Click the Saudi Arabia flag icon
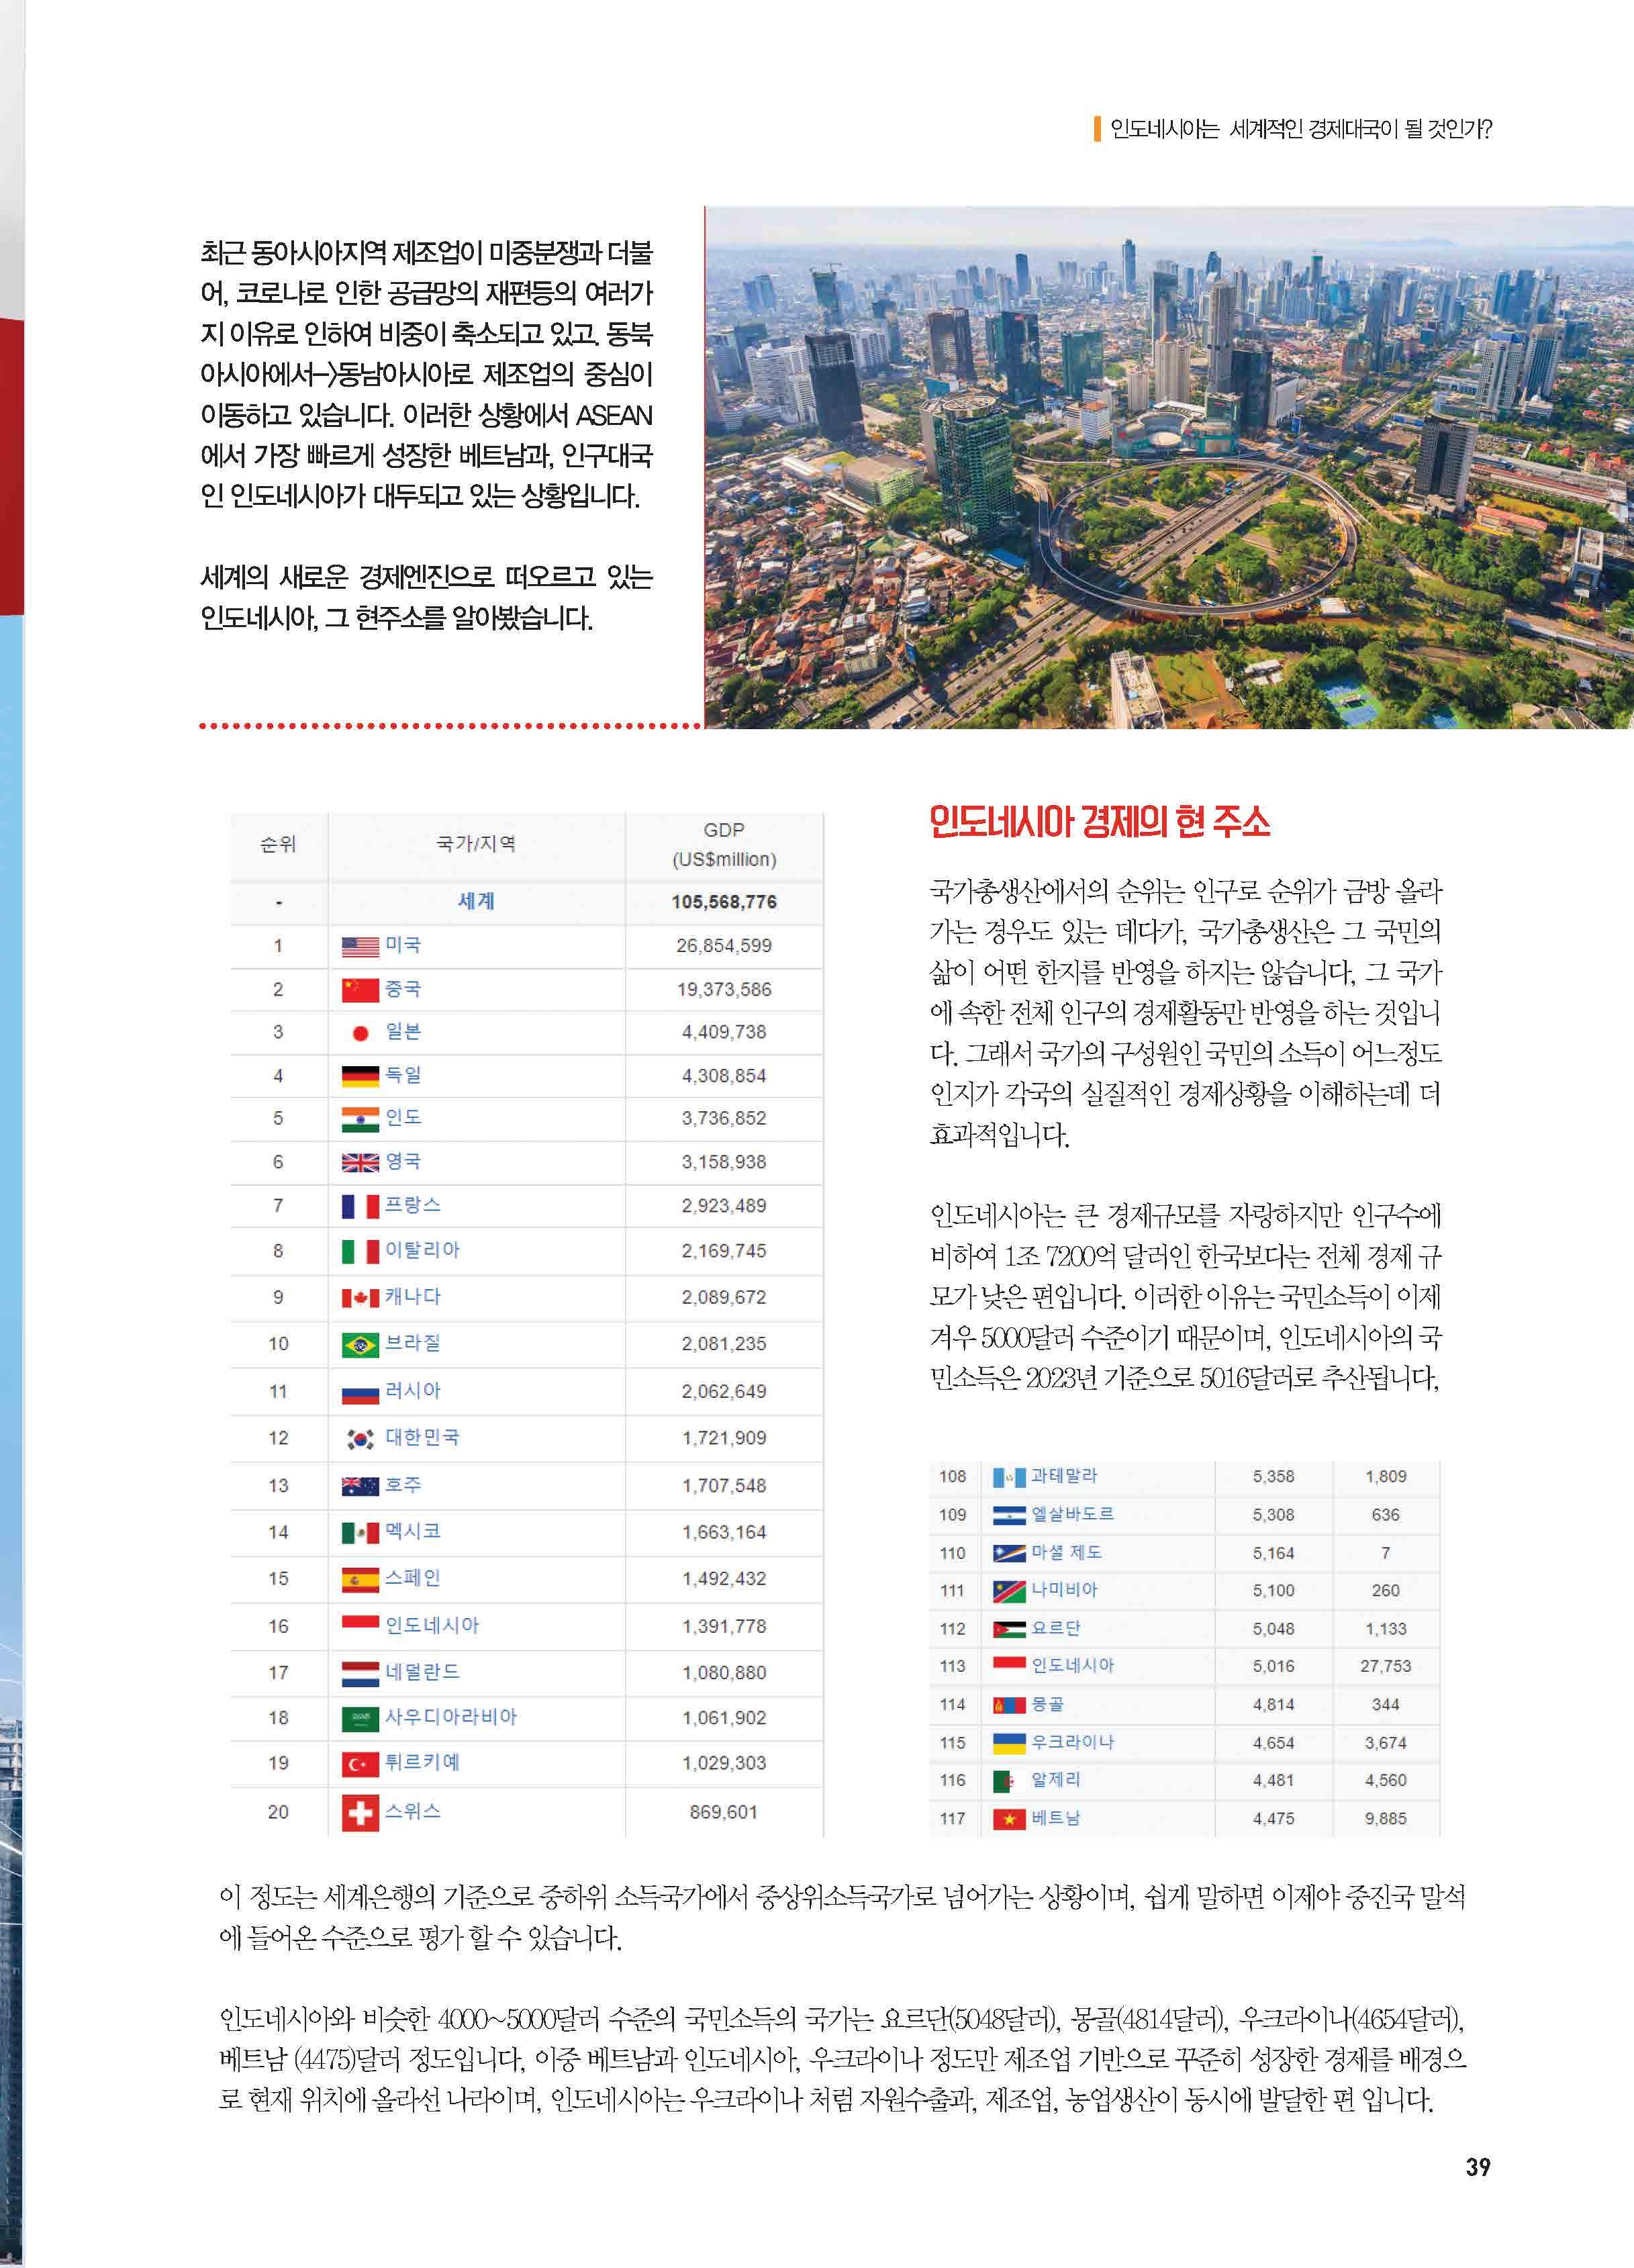The width and height of the screenshot is (1634, 2268). 360,1718
